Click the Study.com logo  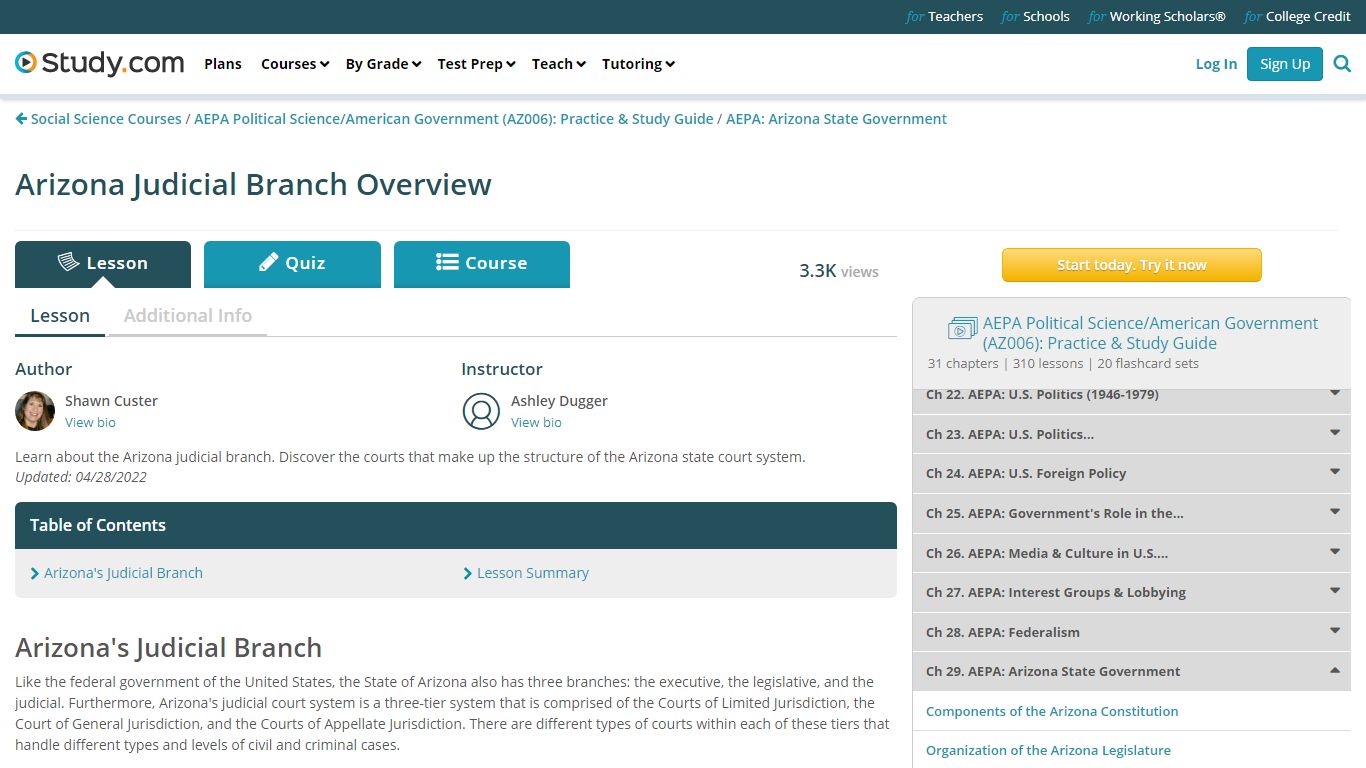[x=100, y=63]
